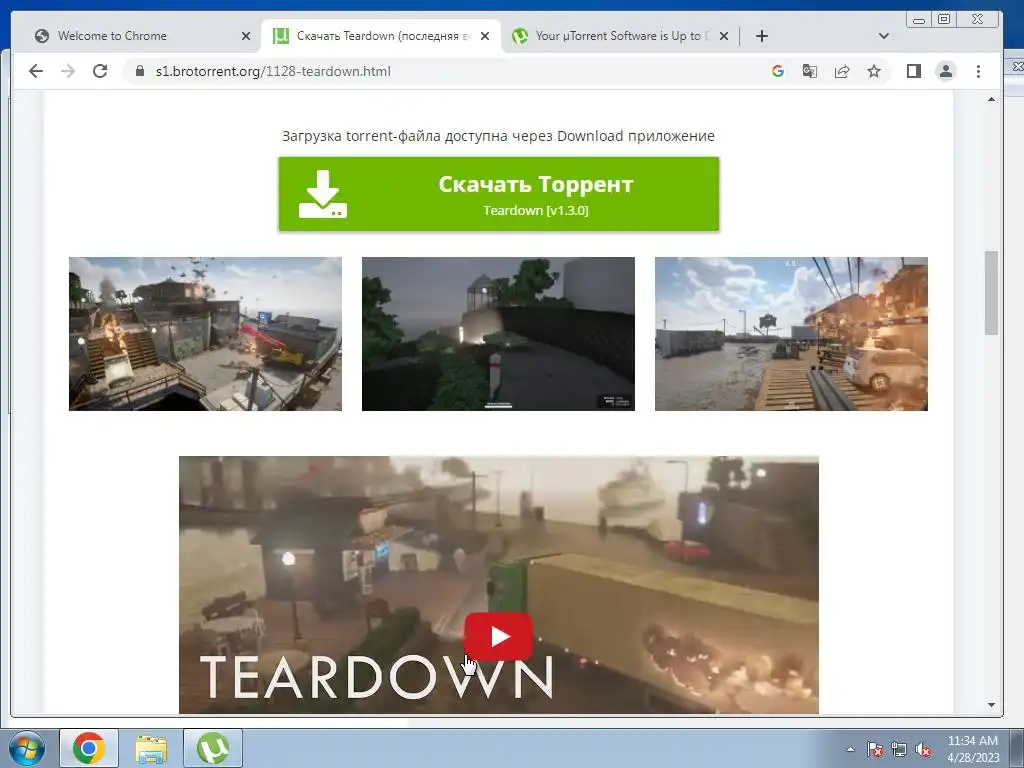
Task: Switch to the µTorrent Software tab
Action: [x=620, y=36]
